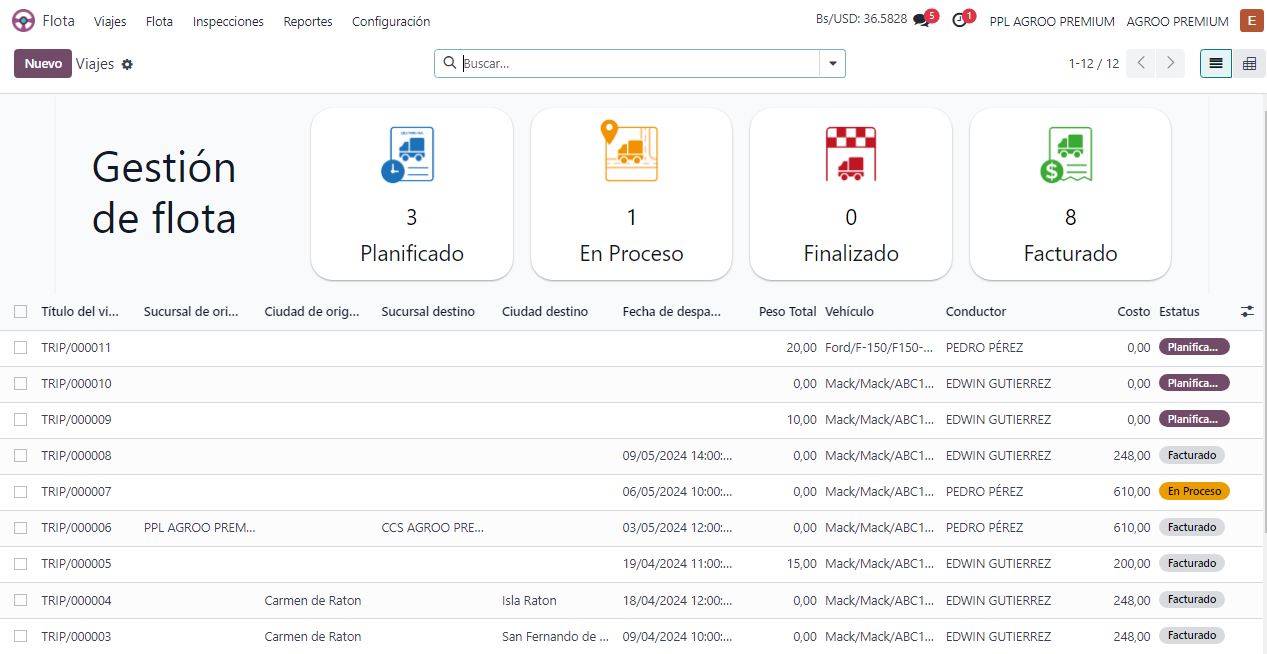Select the TRIP/000011 row checkbox
This screenshot has width=1267, height=654.
21,347
